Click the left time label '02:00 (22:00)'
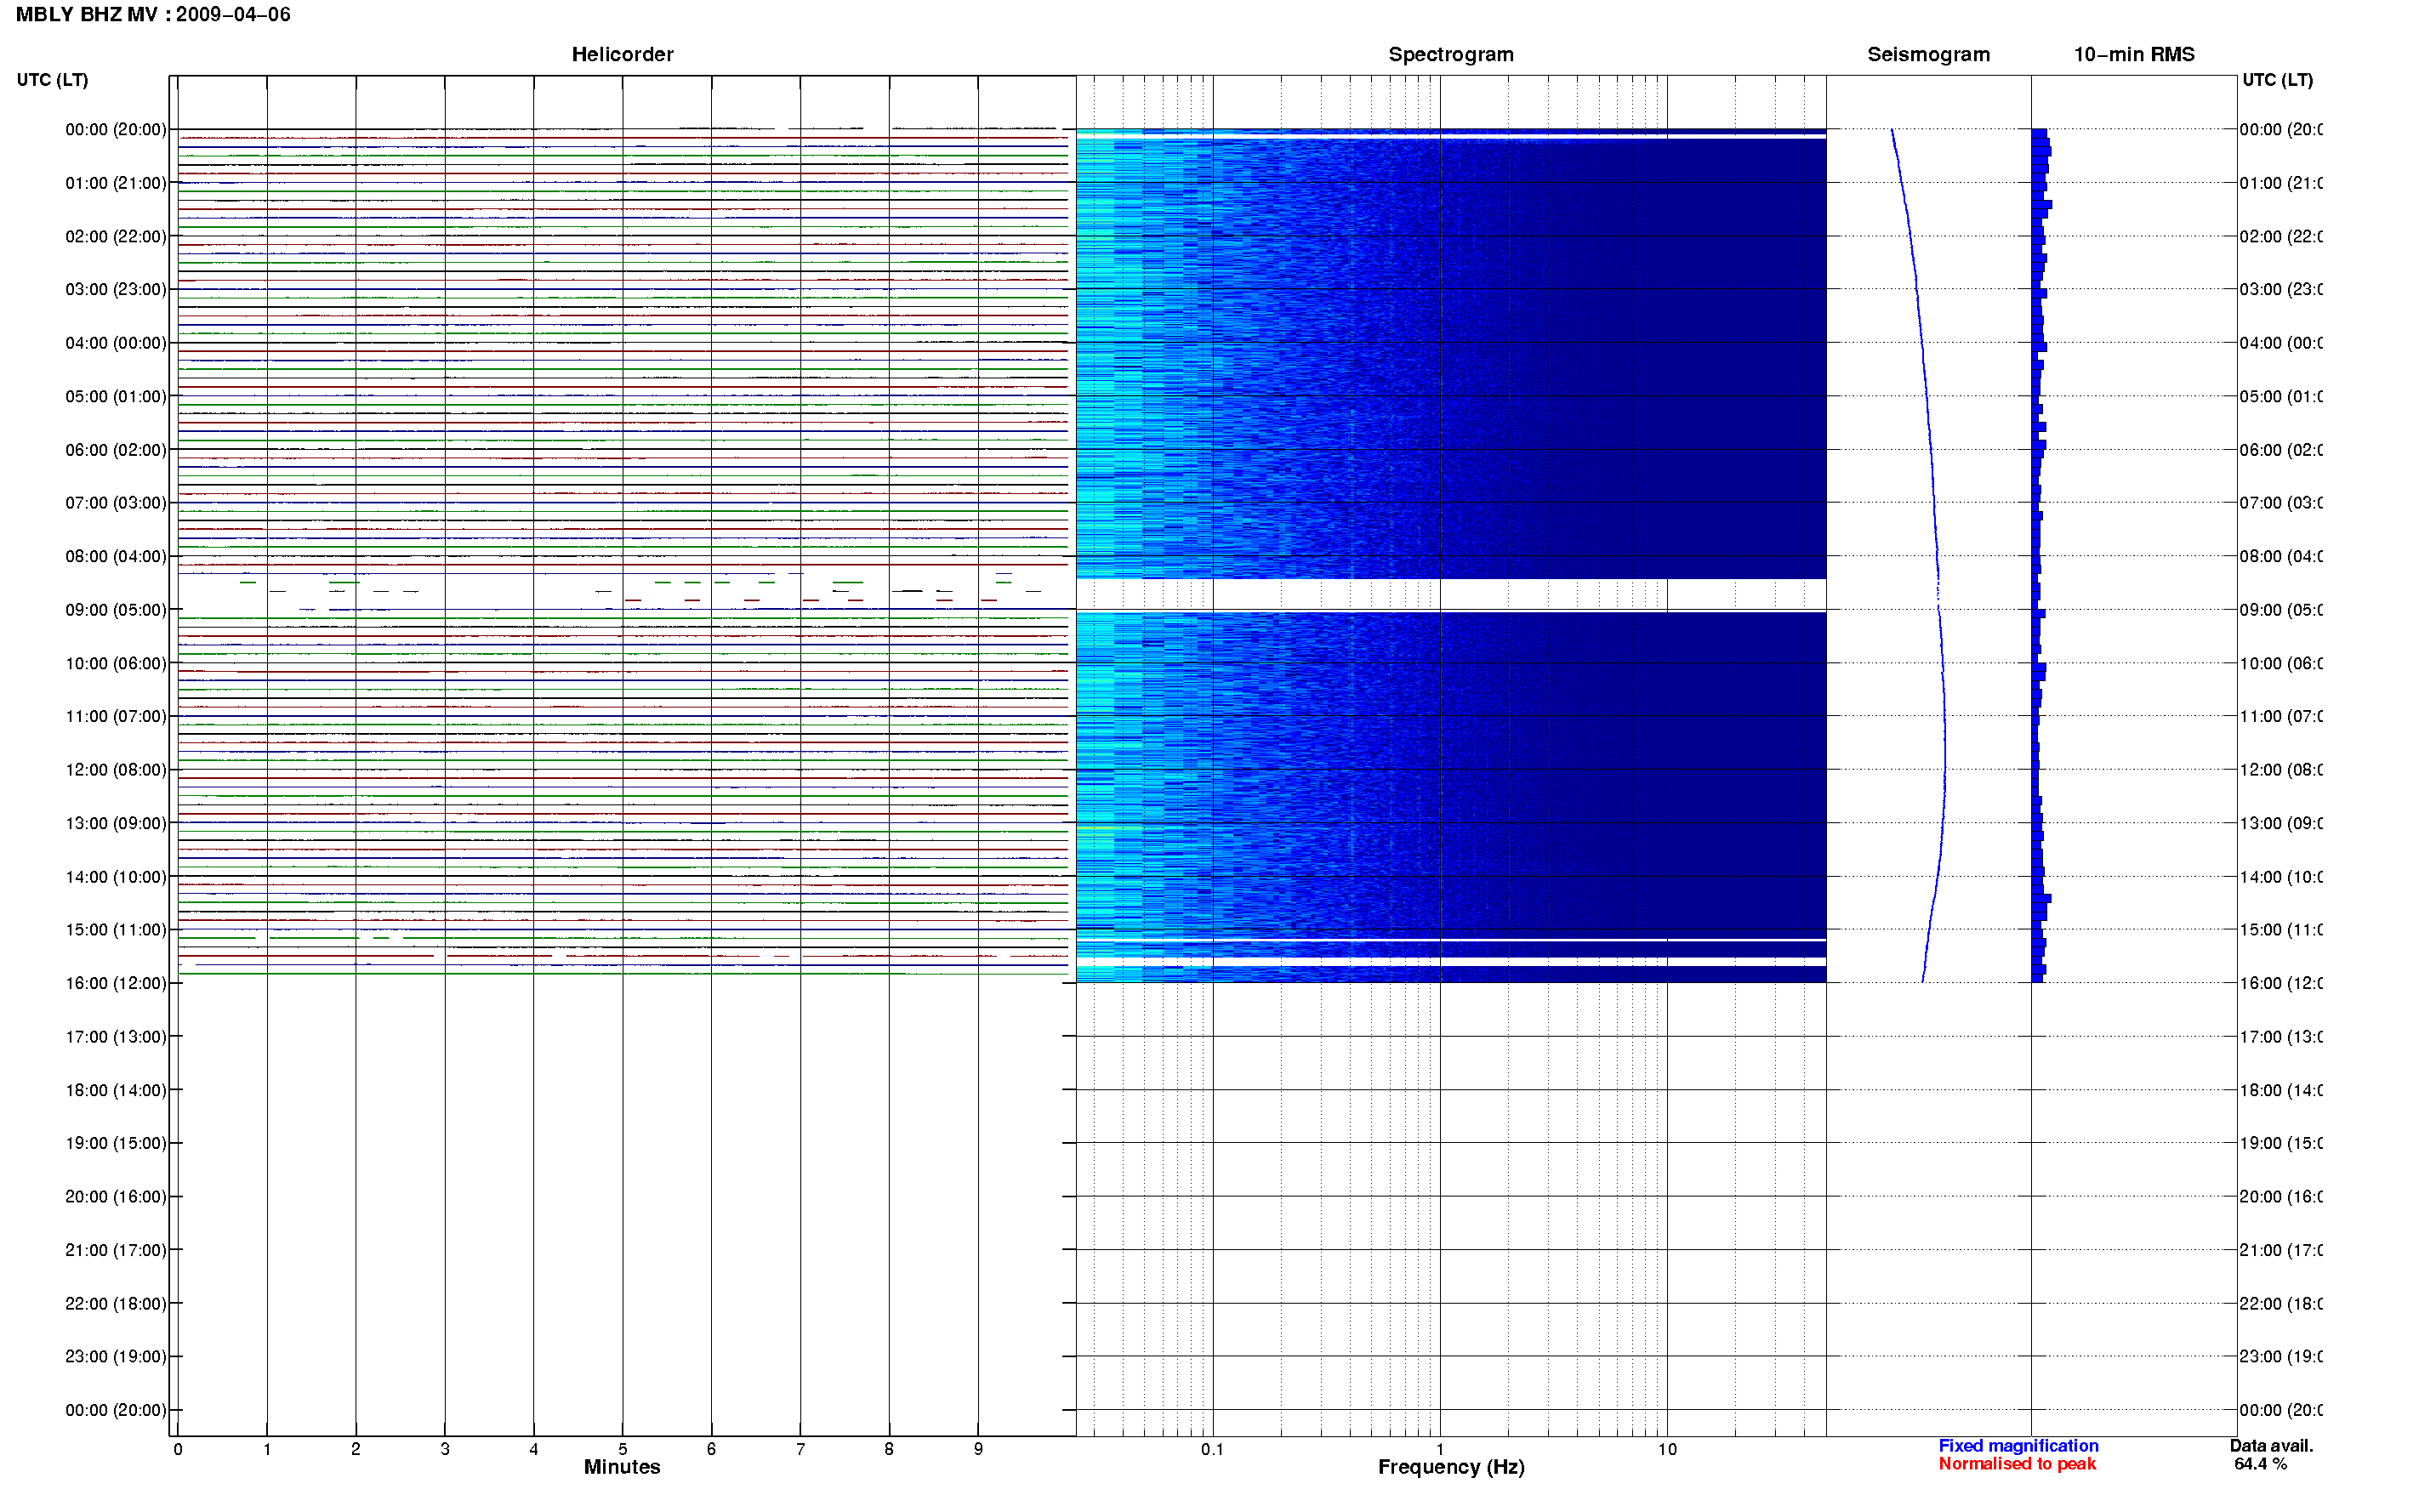The height and width of the screenshot is (1512, 2419). click(116, 237)
